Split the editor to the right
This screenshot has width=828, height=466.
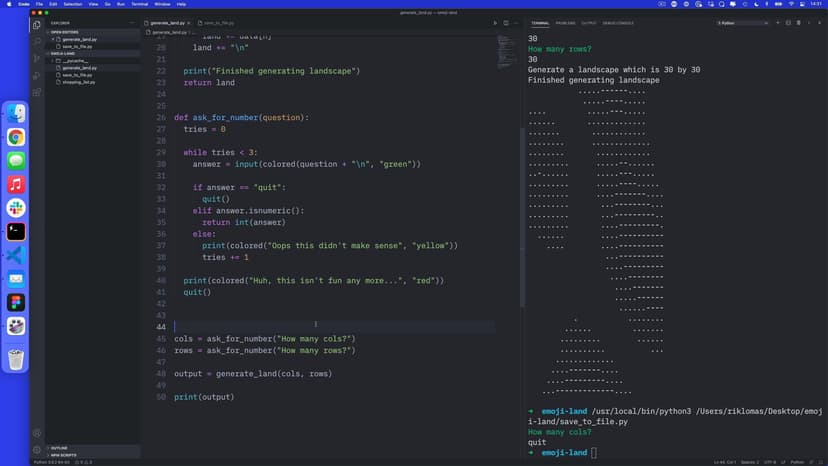tap(507, 22)
